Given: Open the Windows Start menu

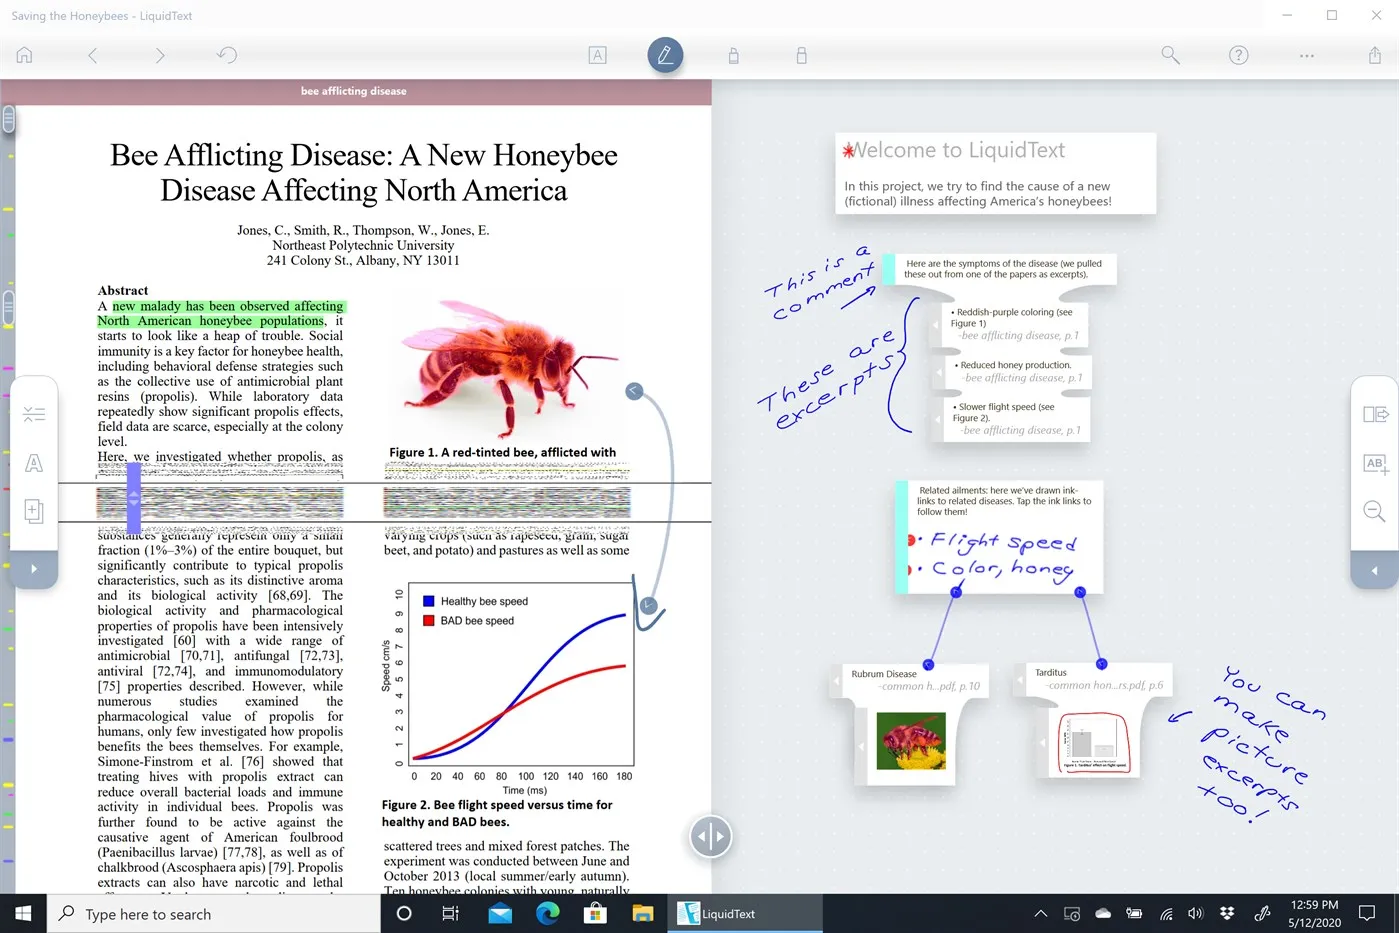Looking at the screenshot, I should click(x=22, y=913).
